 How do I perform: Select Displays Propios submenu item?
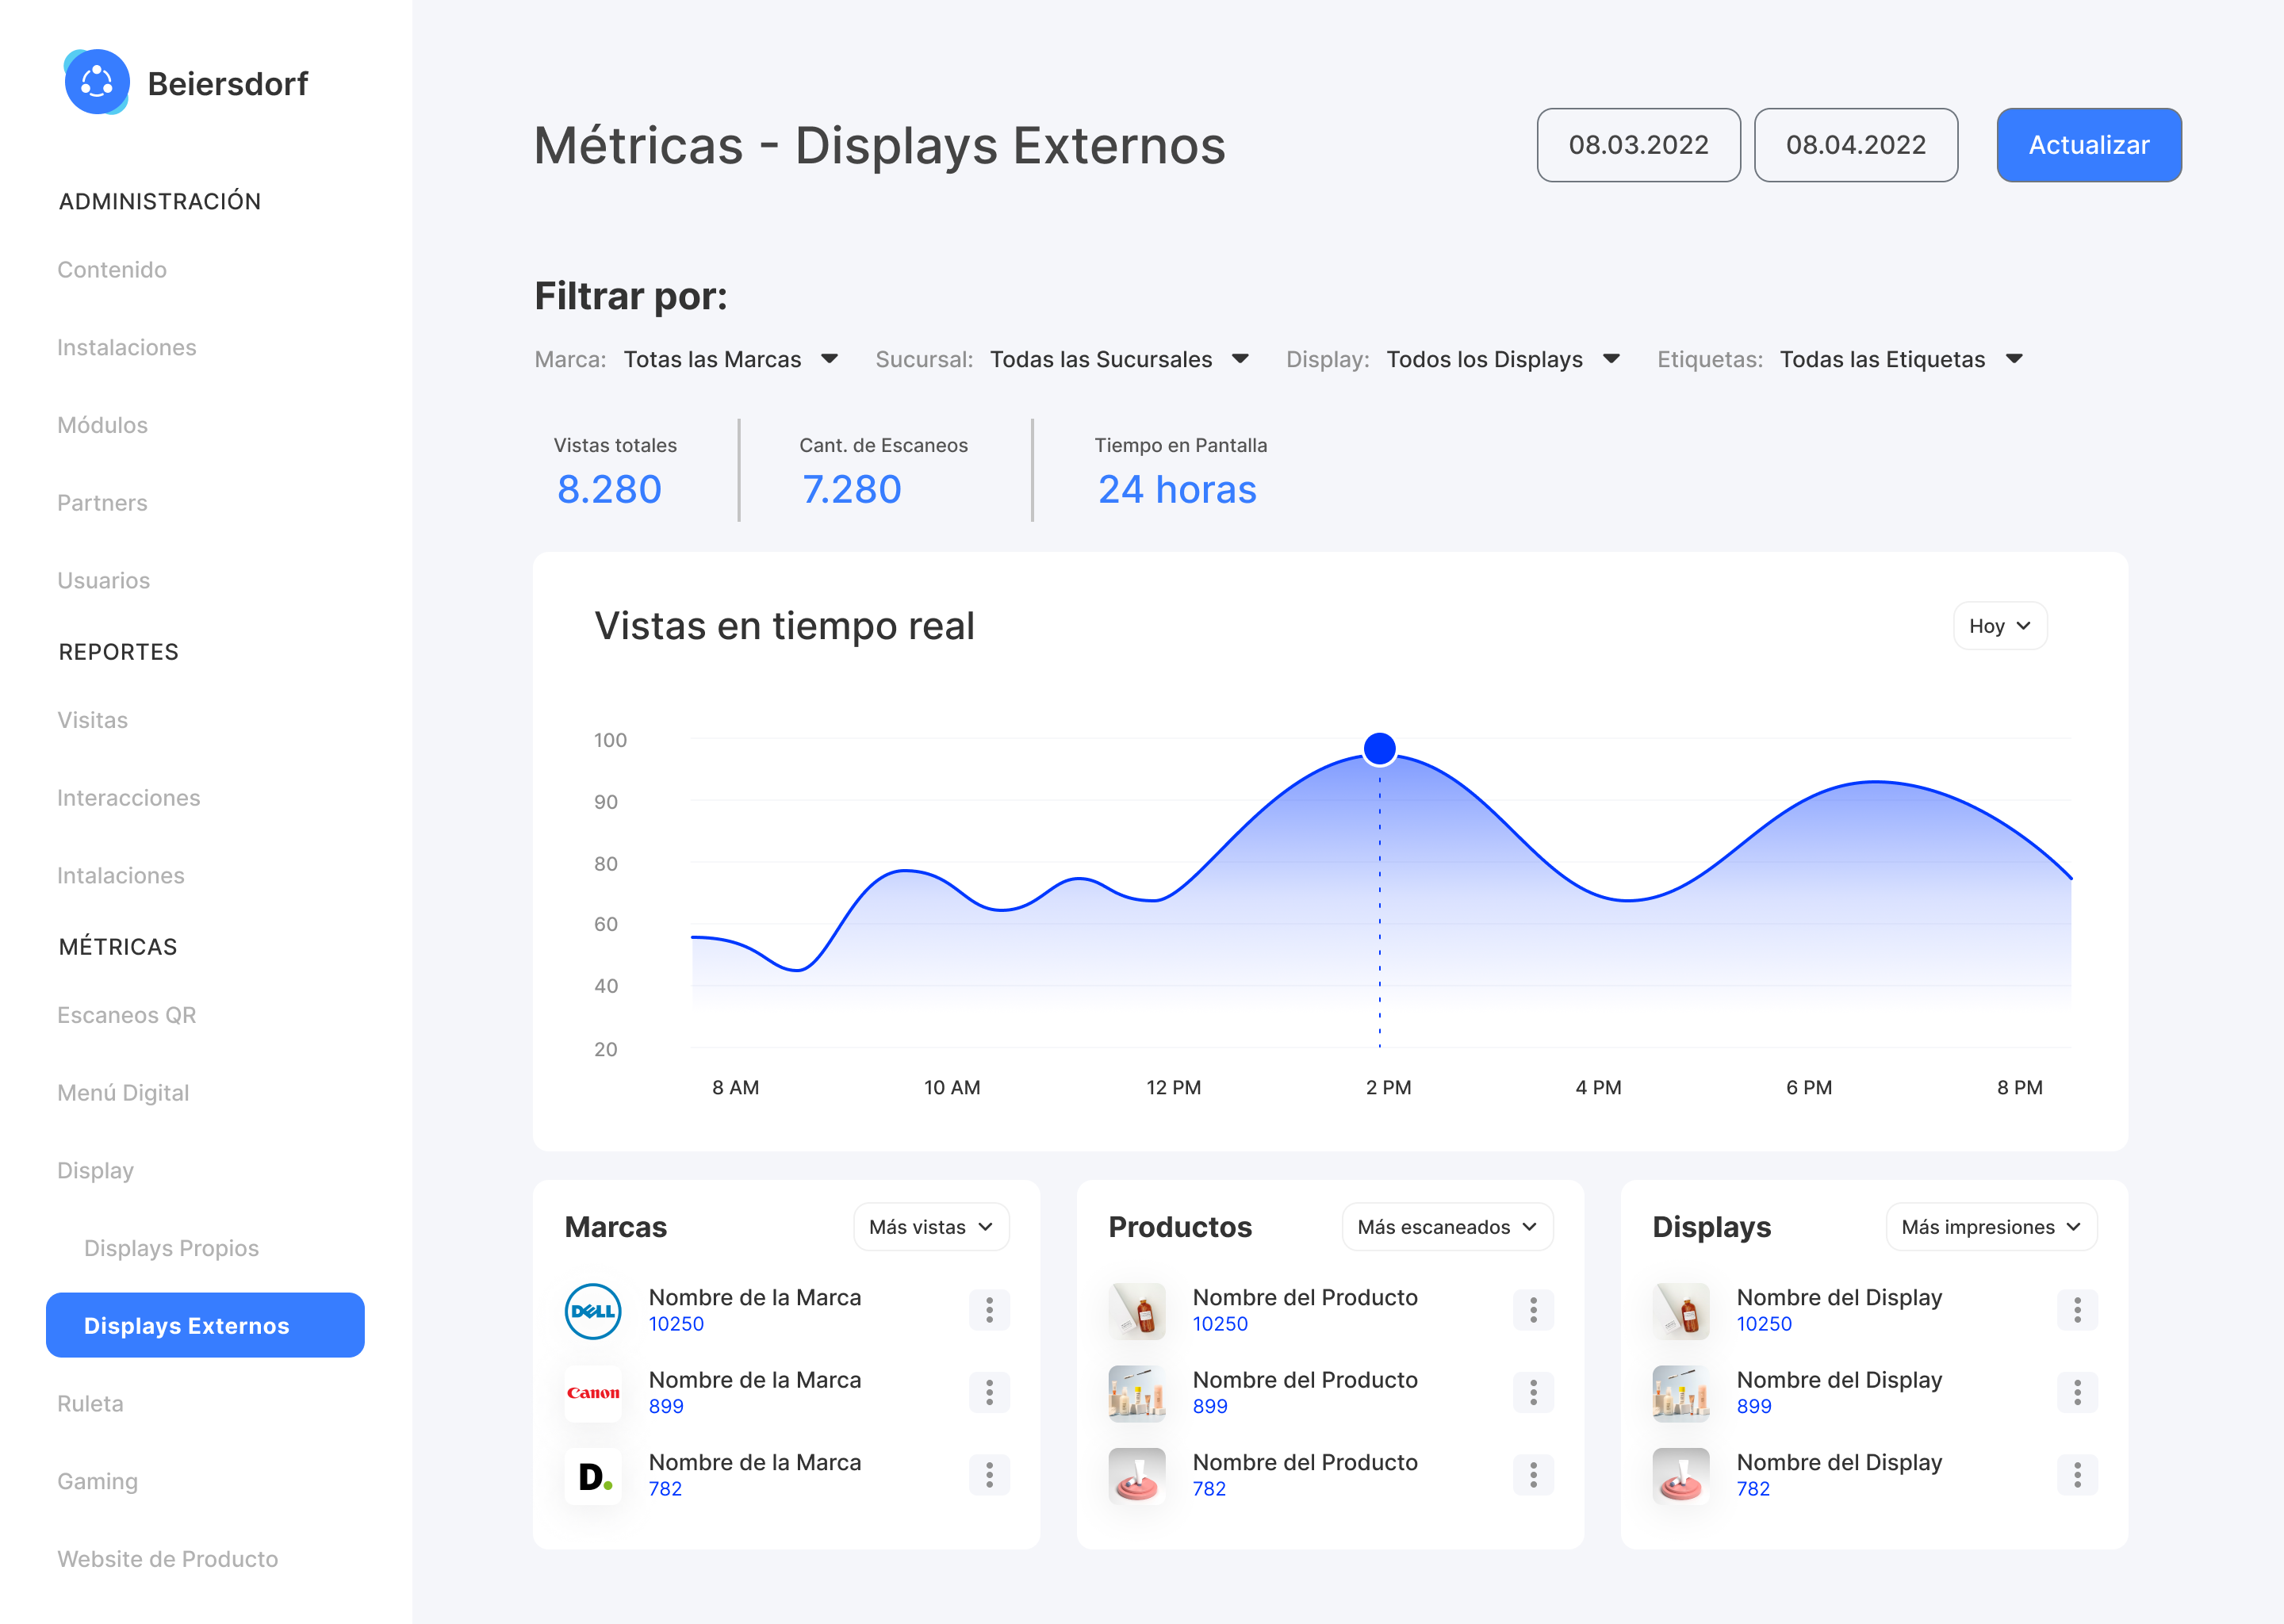coord(171,1248)
